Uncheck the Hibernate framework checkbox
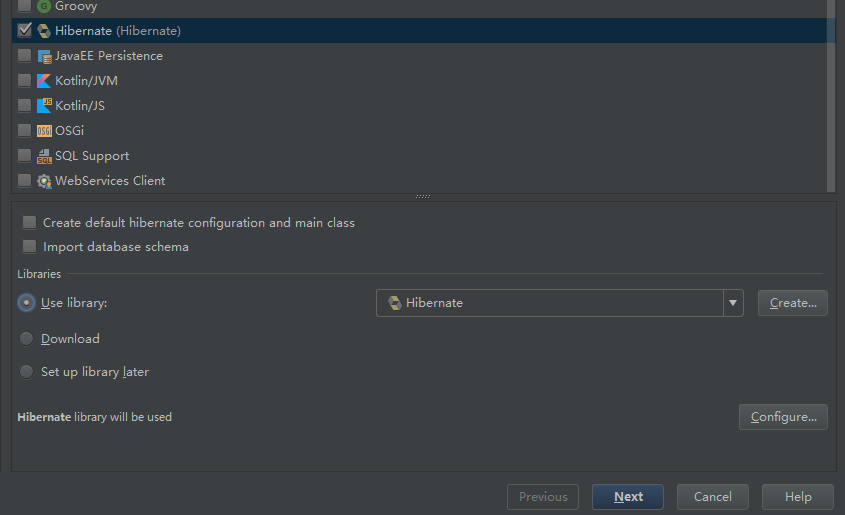Screen dimensions: 845x515 click(25, 31)
